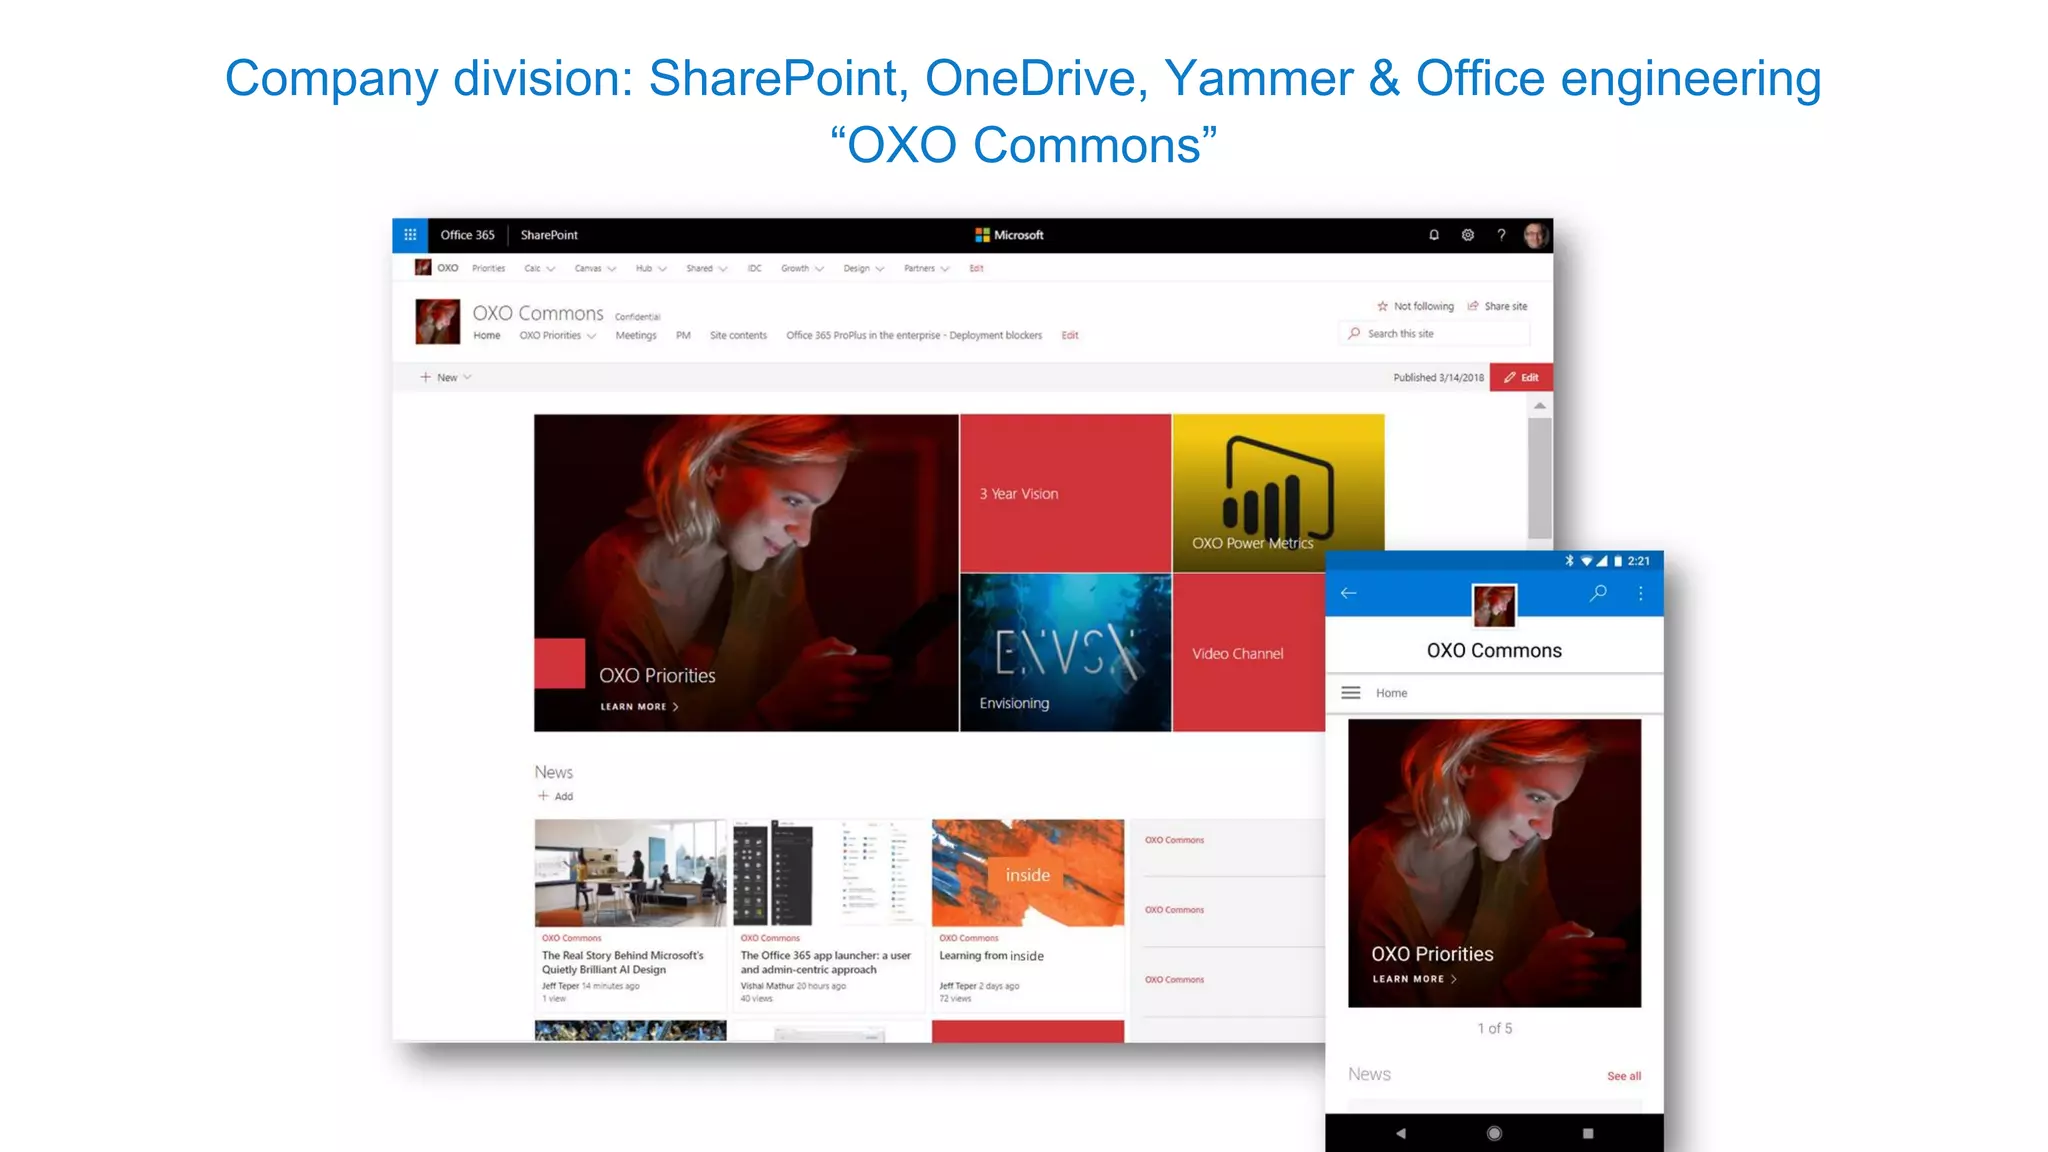The width and height of the screenshot is (2048, 1152).
Task: Click Edit link after Deployment blockers
Action: (1070, 335)
